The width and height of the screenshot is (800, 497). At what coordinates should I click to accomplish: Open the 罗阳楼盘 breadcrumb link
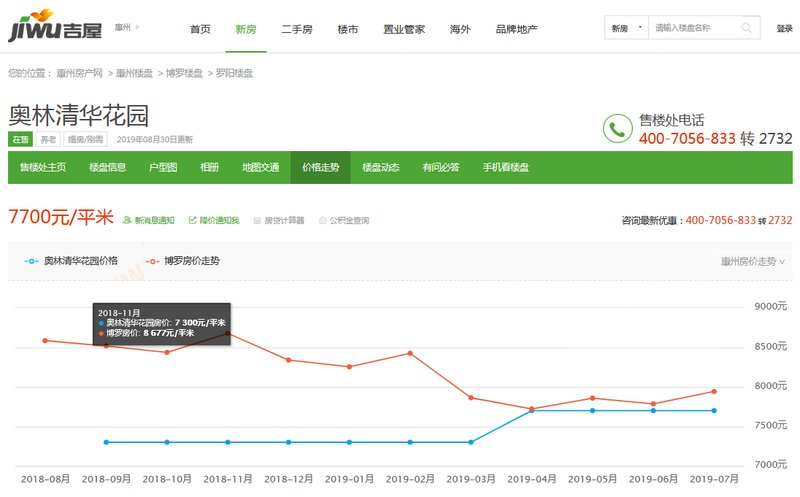pos(234,73)
